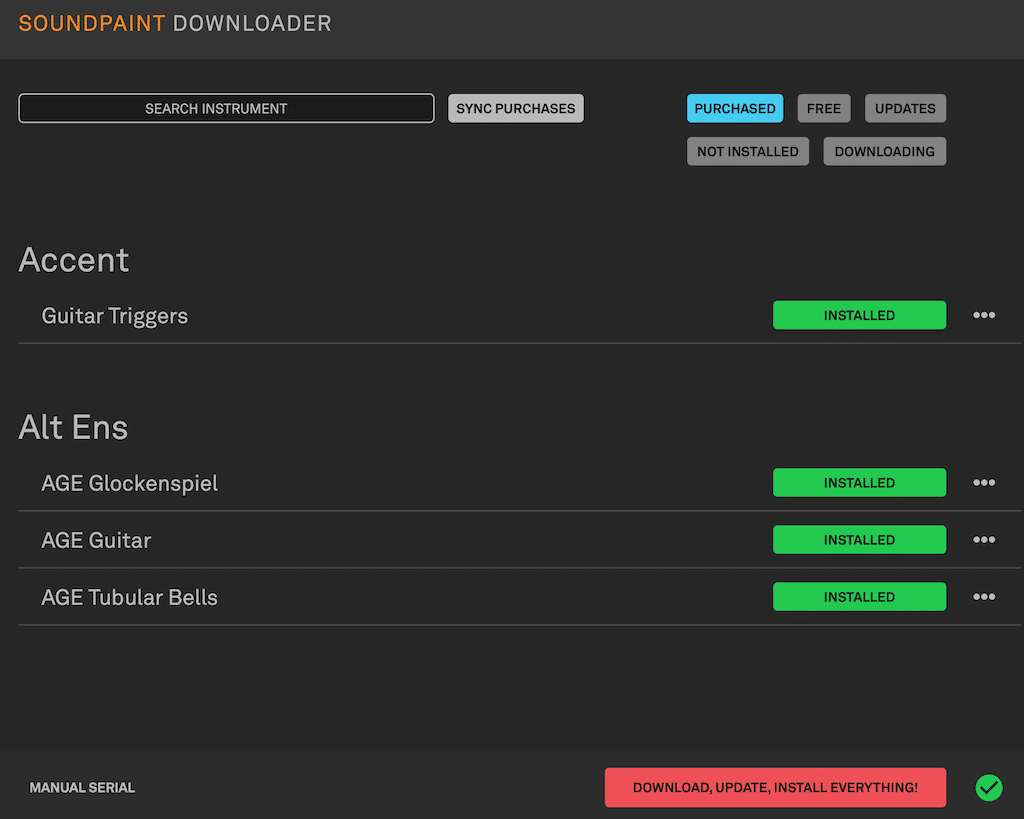Toggle the Not Installed filter
Viewport: 1024px width, 819px height.
click(748, 152)
